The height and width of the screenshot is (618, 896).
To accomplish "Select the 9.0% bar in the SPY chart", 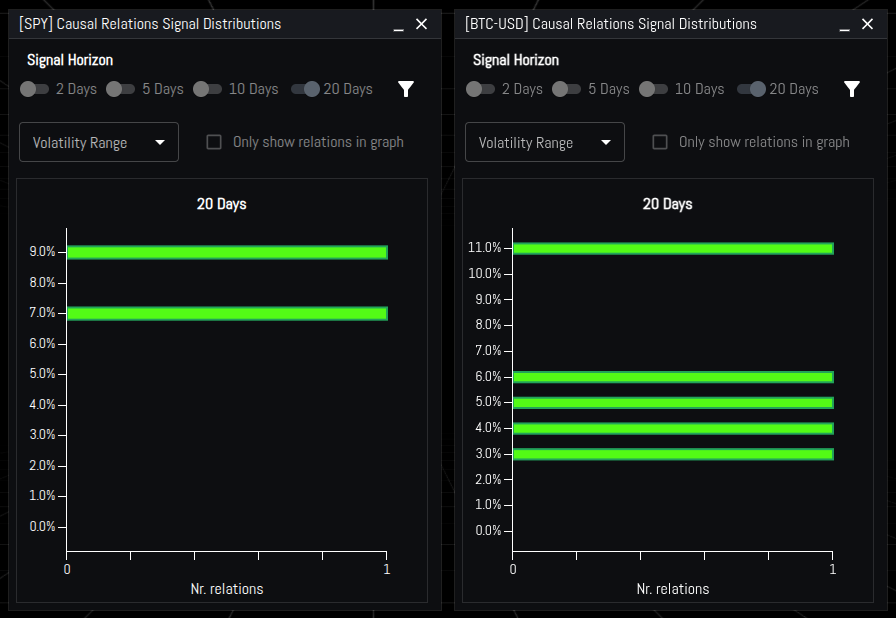I will coord(227,252).
